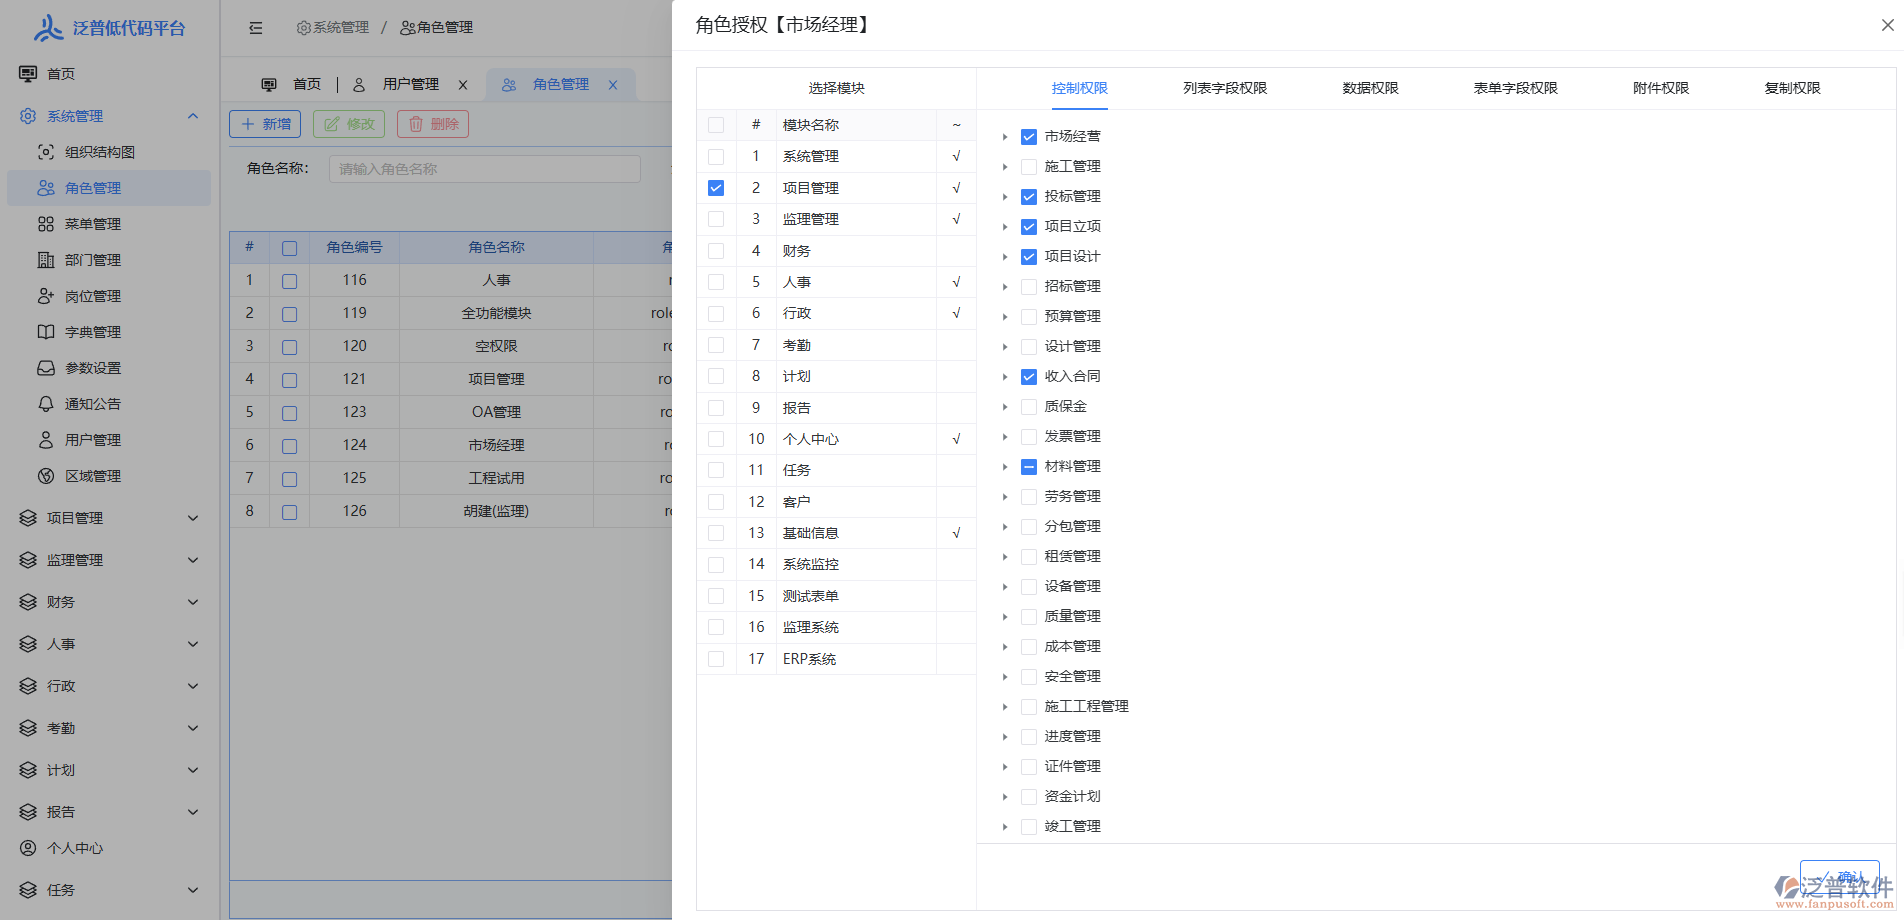This screenshot has height=920, width=1904.
Task: Select the 菜单管理 sidebar icon
Action: point(45,223)
